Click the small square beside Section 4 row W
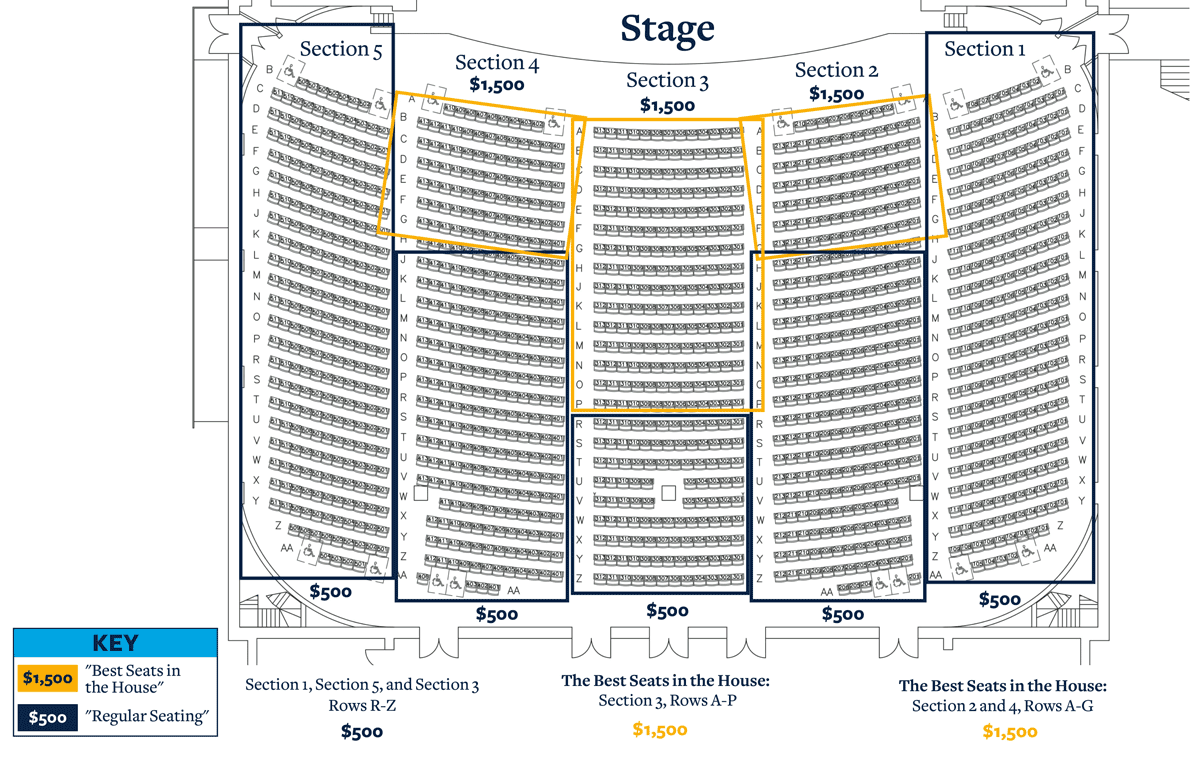1200x758 pixels. tap(420, 493)
